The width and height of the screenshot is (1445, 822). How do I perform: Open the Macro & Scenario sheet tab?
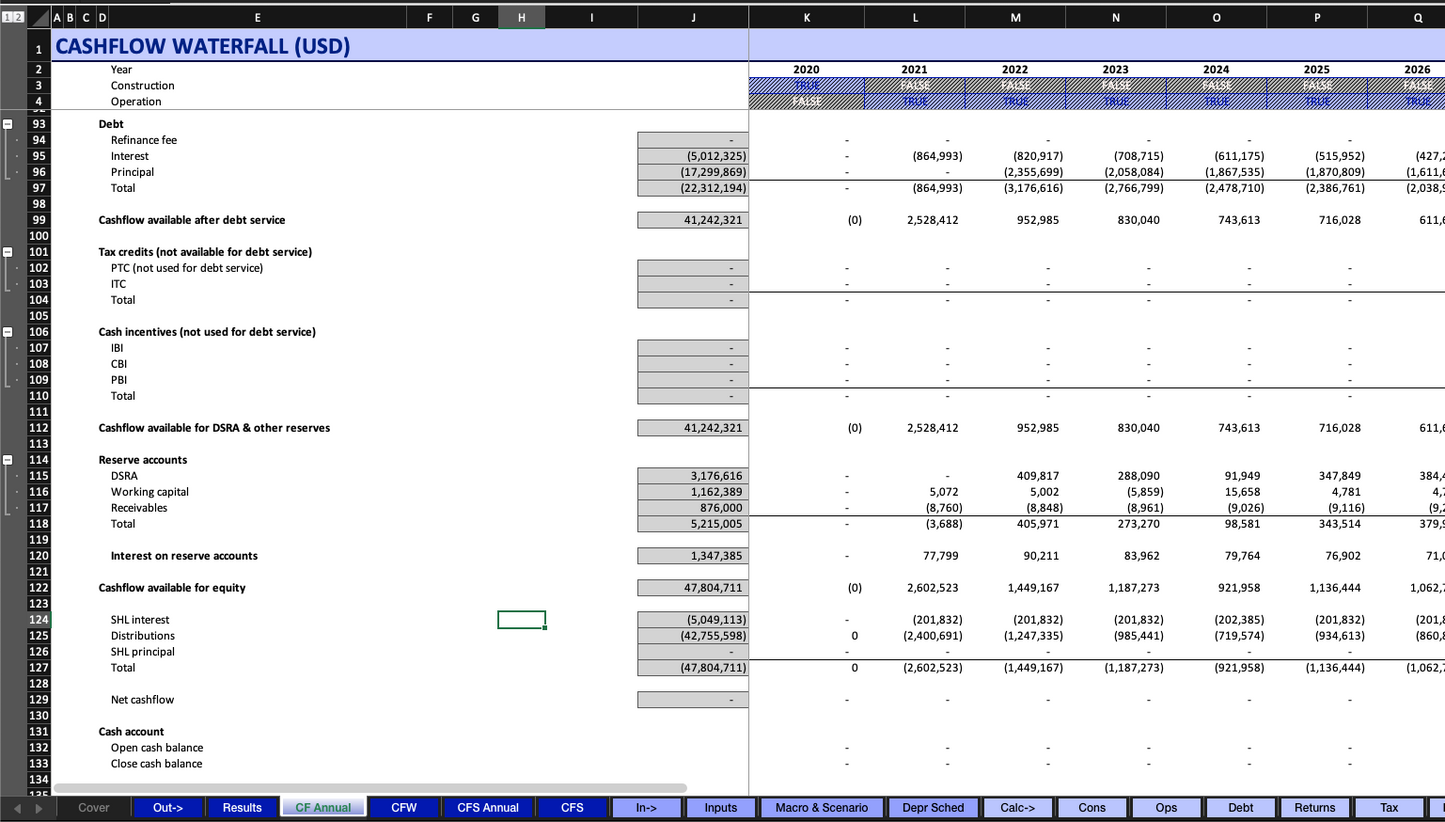point(822,808)
